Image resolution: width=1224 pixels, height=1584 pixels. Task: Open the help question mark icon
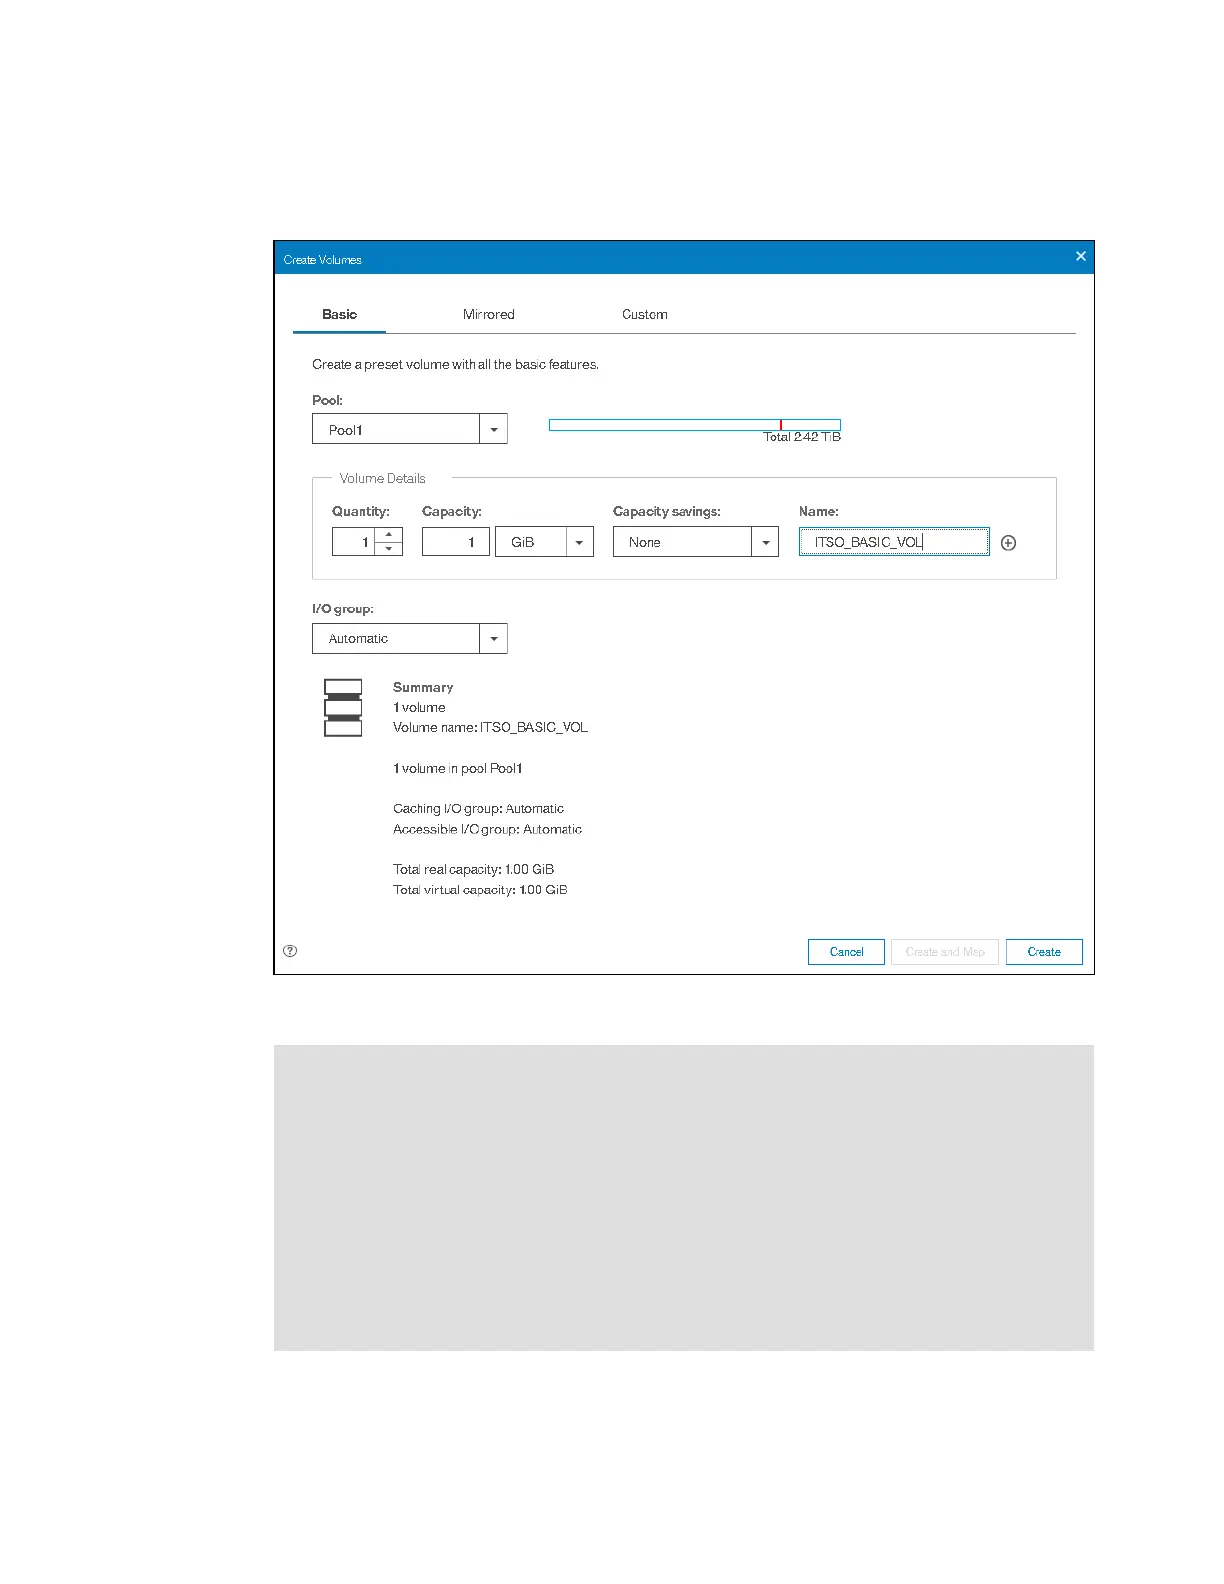(x=290, y=951)
